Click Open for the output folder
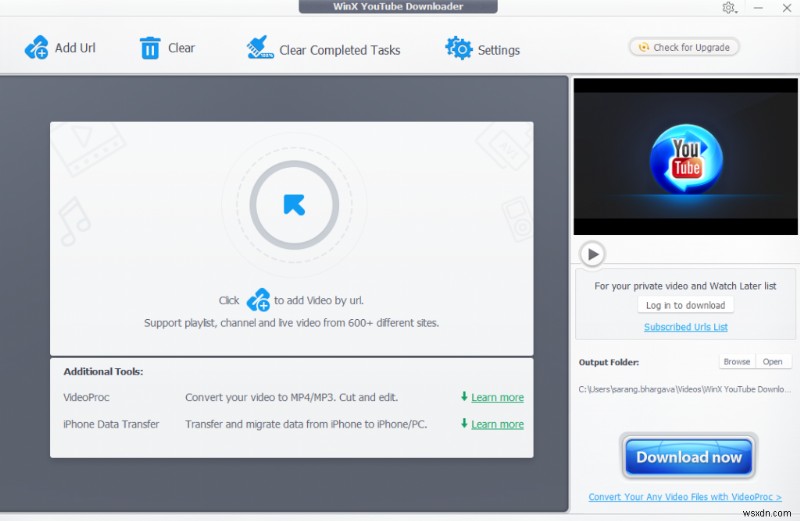This screenshot has width=800, height=521. [x=772, y=361]
